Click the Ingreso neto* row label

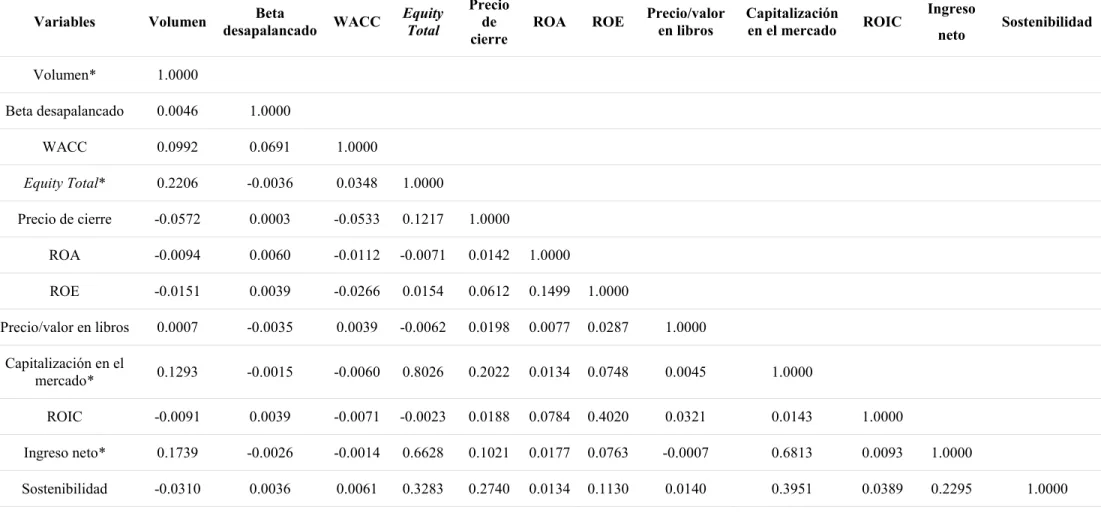64,453
